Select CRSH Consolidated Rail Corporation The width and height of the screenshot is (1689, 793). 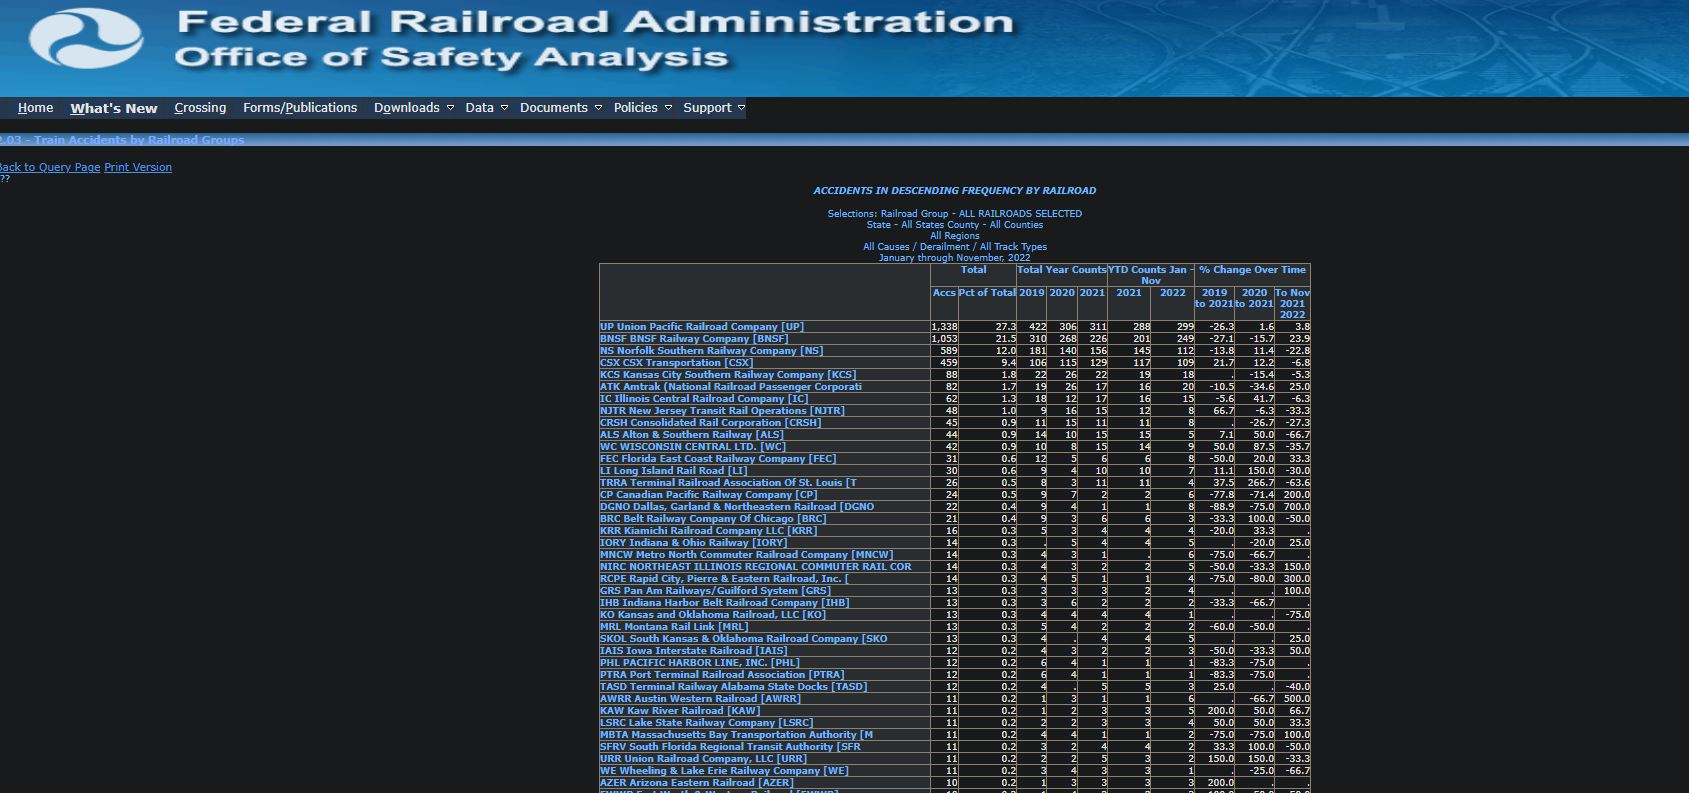point(711,423)
